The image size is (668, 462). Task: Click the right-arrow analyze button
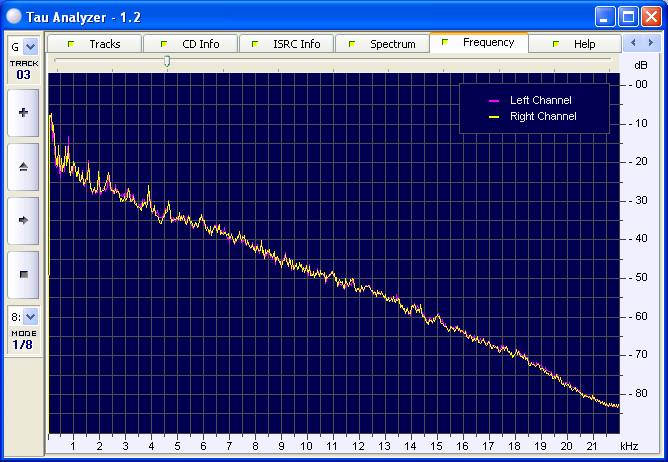tap(23, 219)
